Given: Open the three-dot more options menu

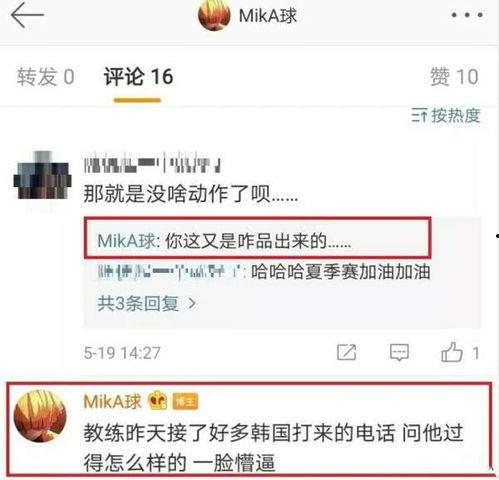Looking at the screenshot, I should tap(467, 15).
